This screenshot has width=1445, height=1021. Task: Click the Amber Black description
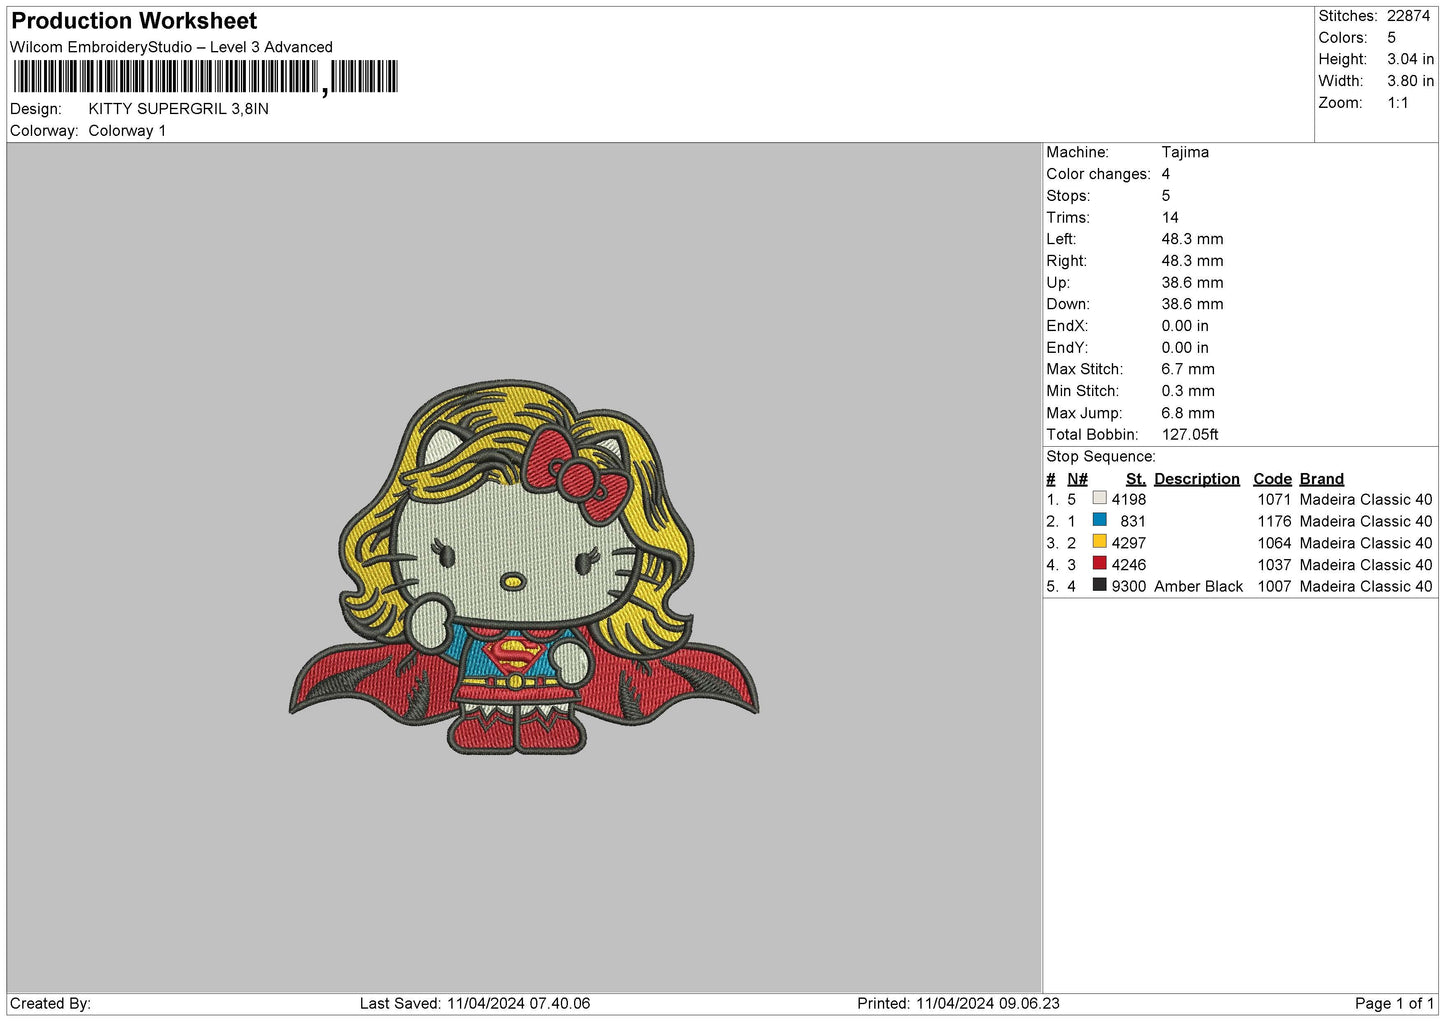click(1198, 587)
